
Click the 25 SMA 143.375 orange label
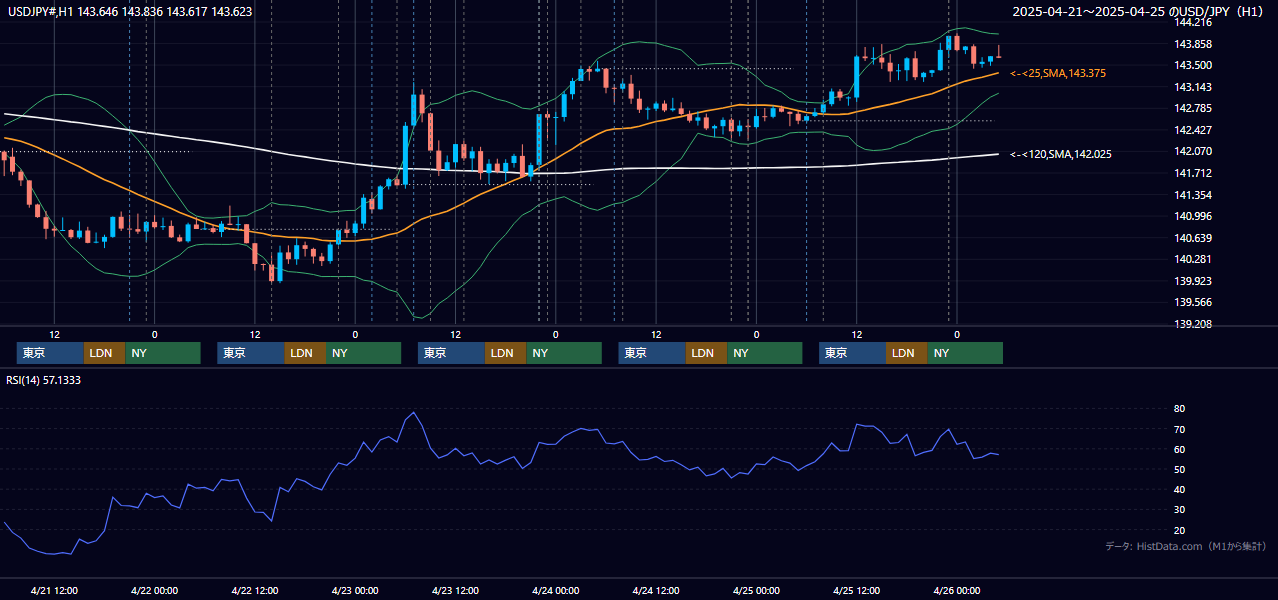point(1058,73)
